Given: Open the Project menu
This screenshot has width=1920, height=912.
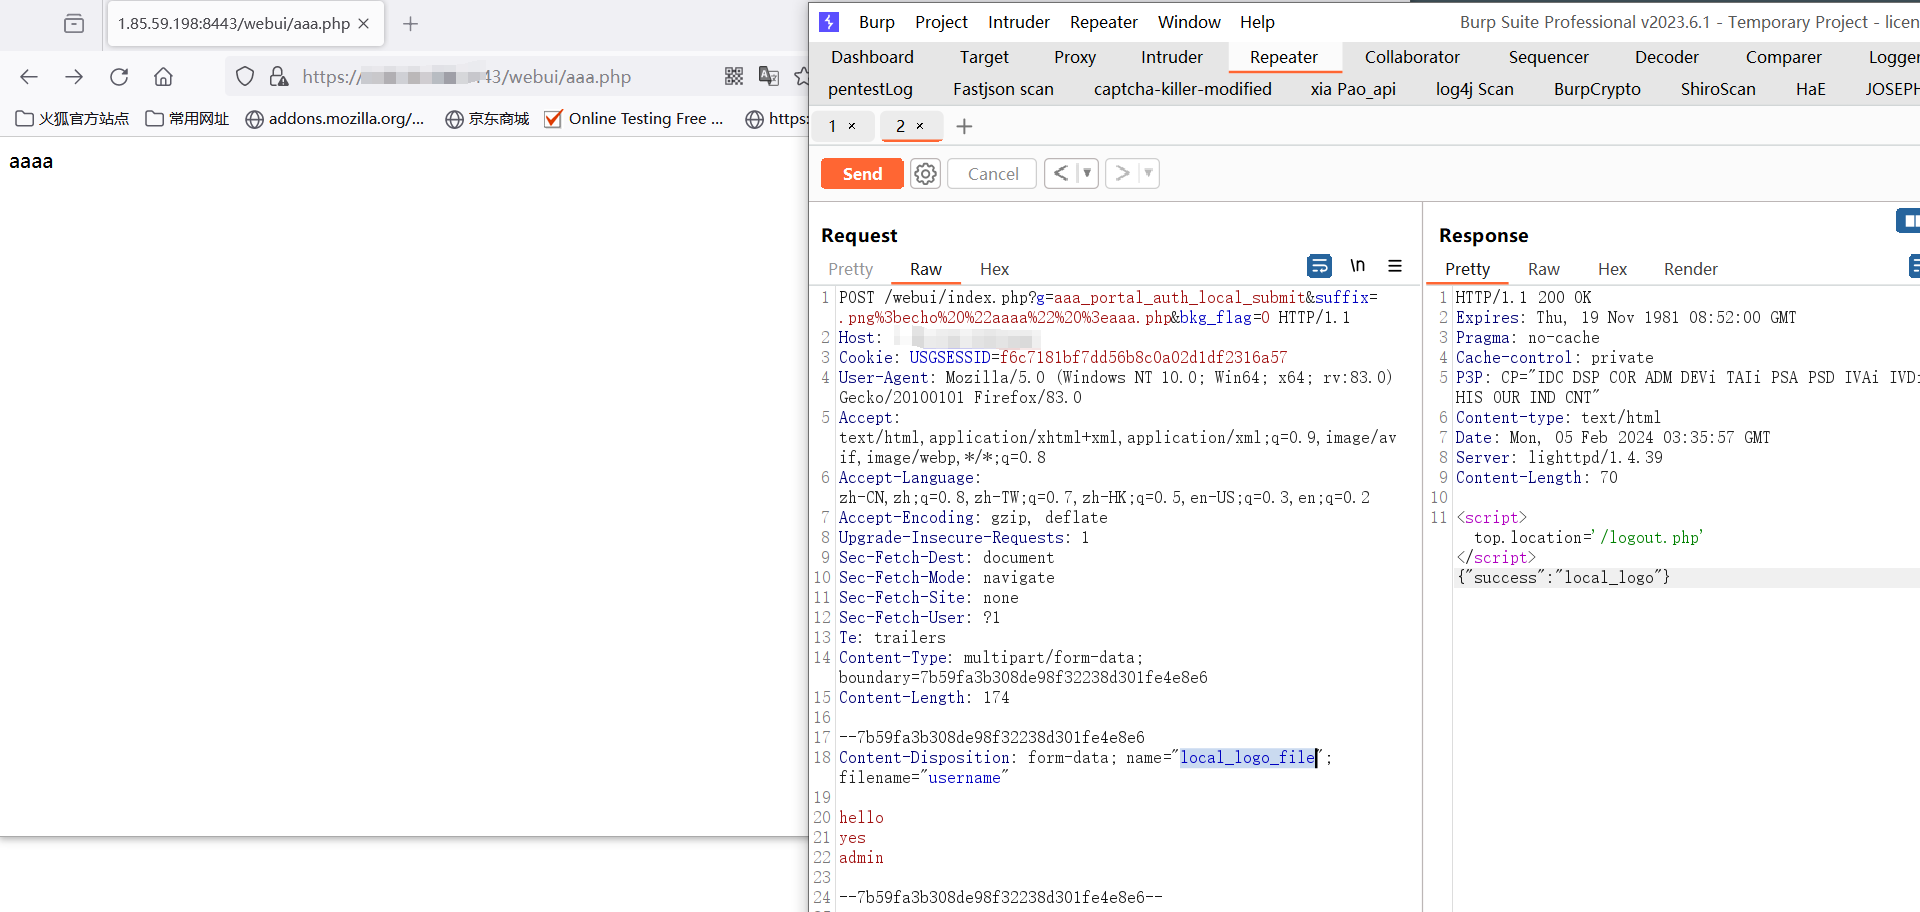Looking at the screenshot, I should click(x=941, y=22).
